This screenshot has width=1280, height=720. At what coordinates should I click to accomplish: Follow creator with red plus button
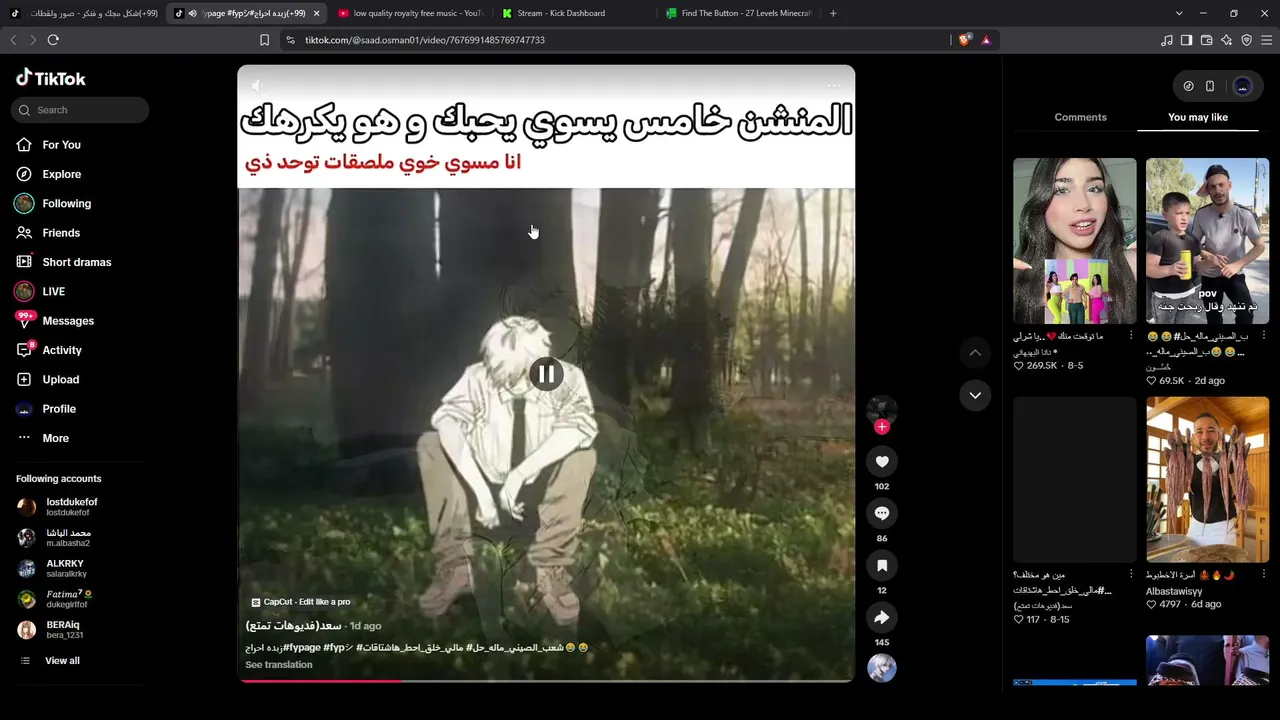(882, 427)
